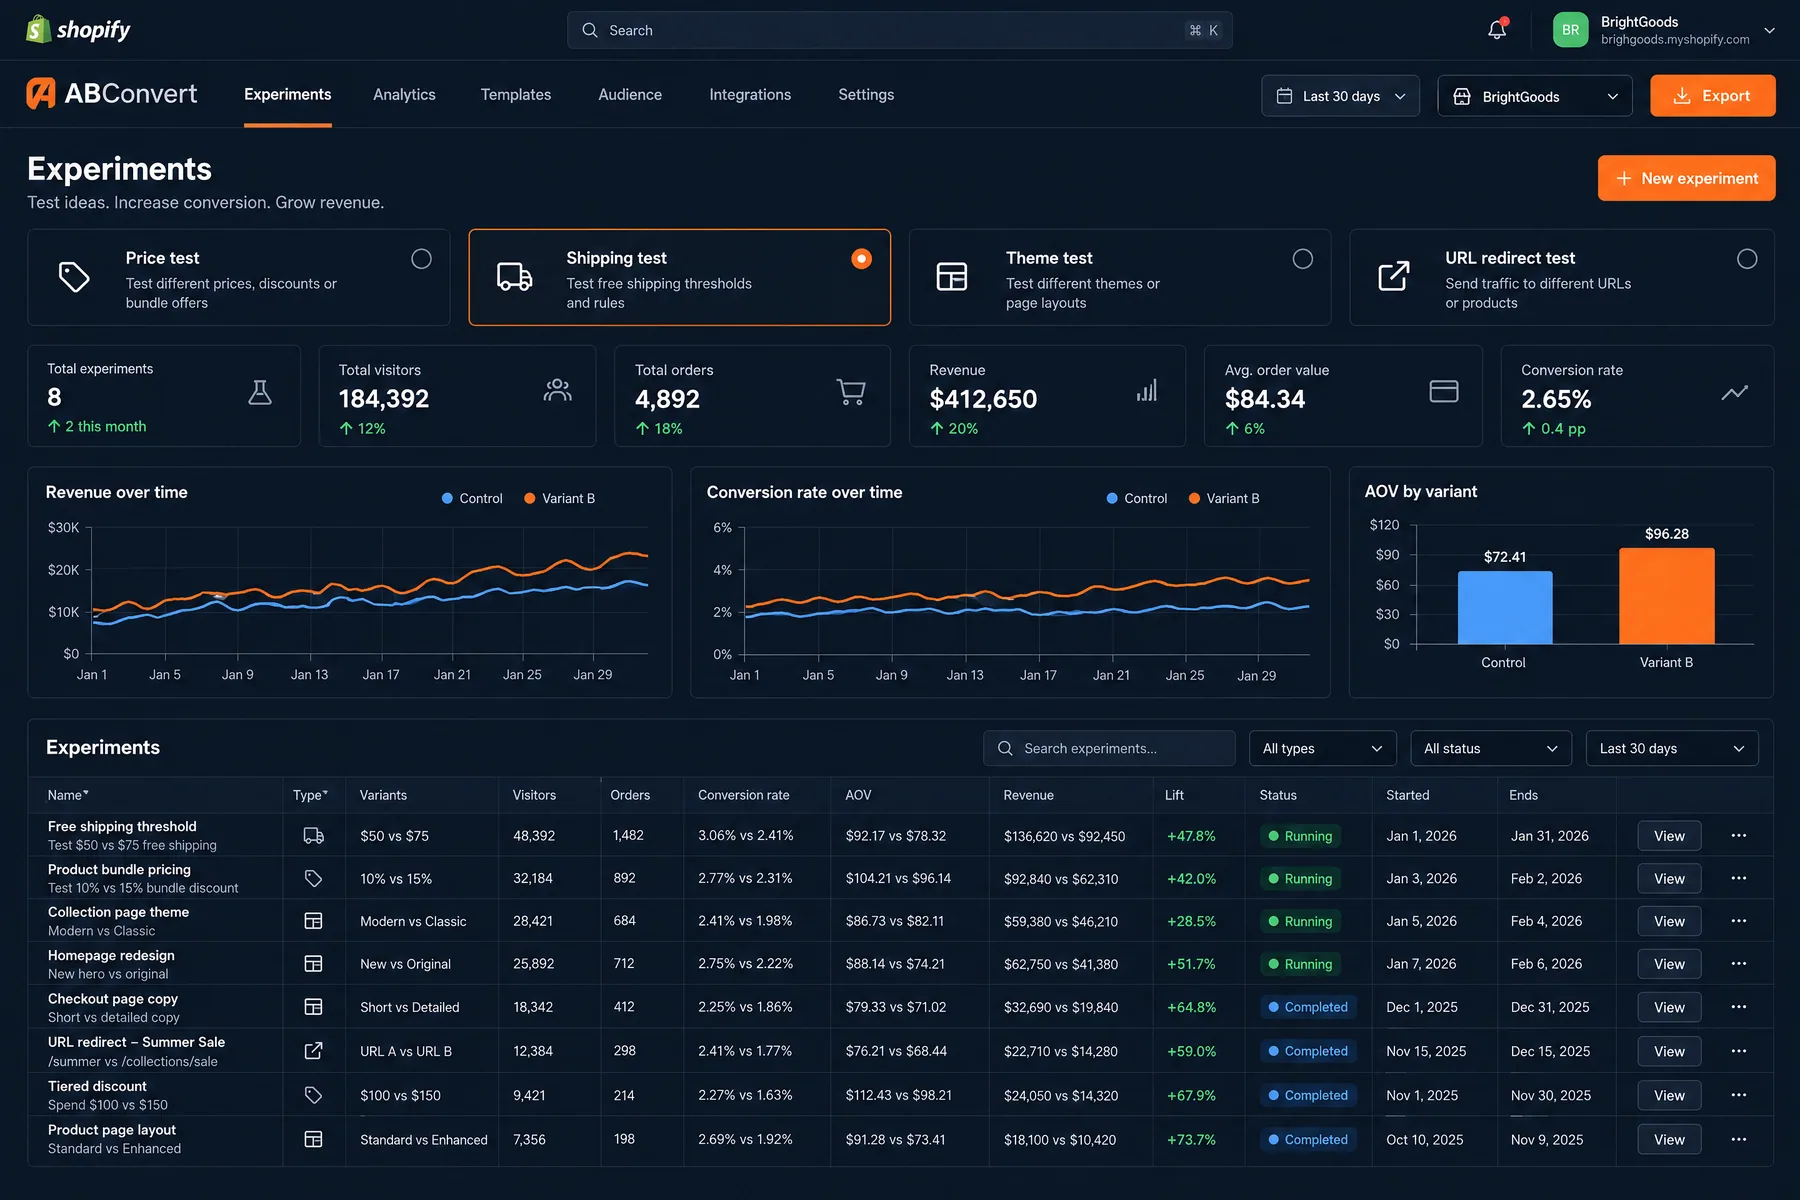Image resolution: width=1800 pixels, height=1200 pixels.
Task: View the URL redirect – Summer Sale experiment
Action: click(x=1669, y=1051)
